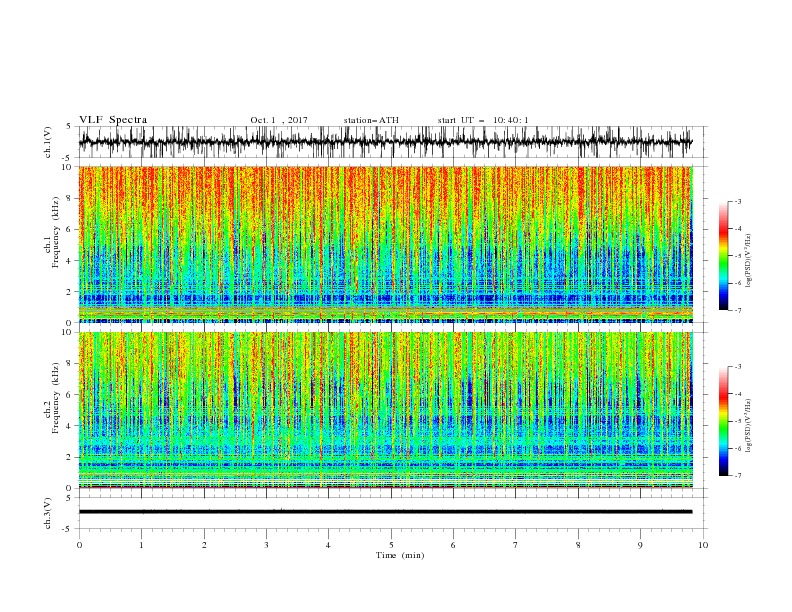Click the ch.3 flat waveform trace
792x612 pixels.
coord(385,512)
